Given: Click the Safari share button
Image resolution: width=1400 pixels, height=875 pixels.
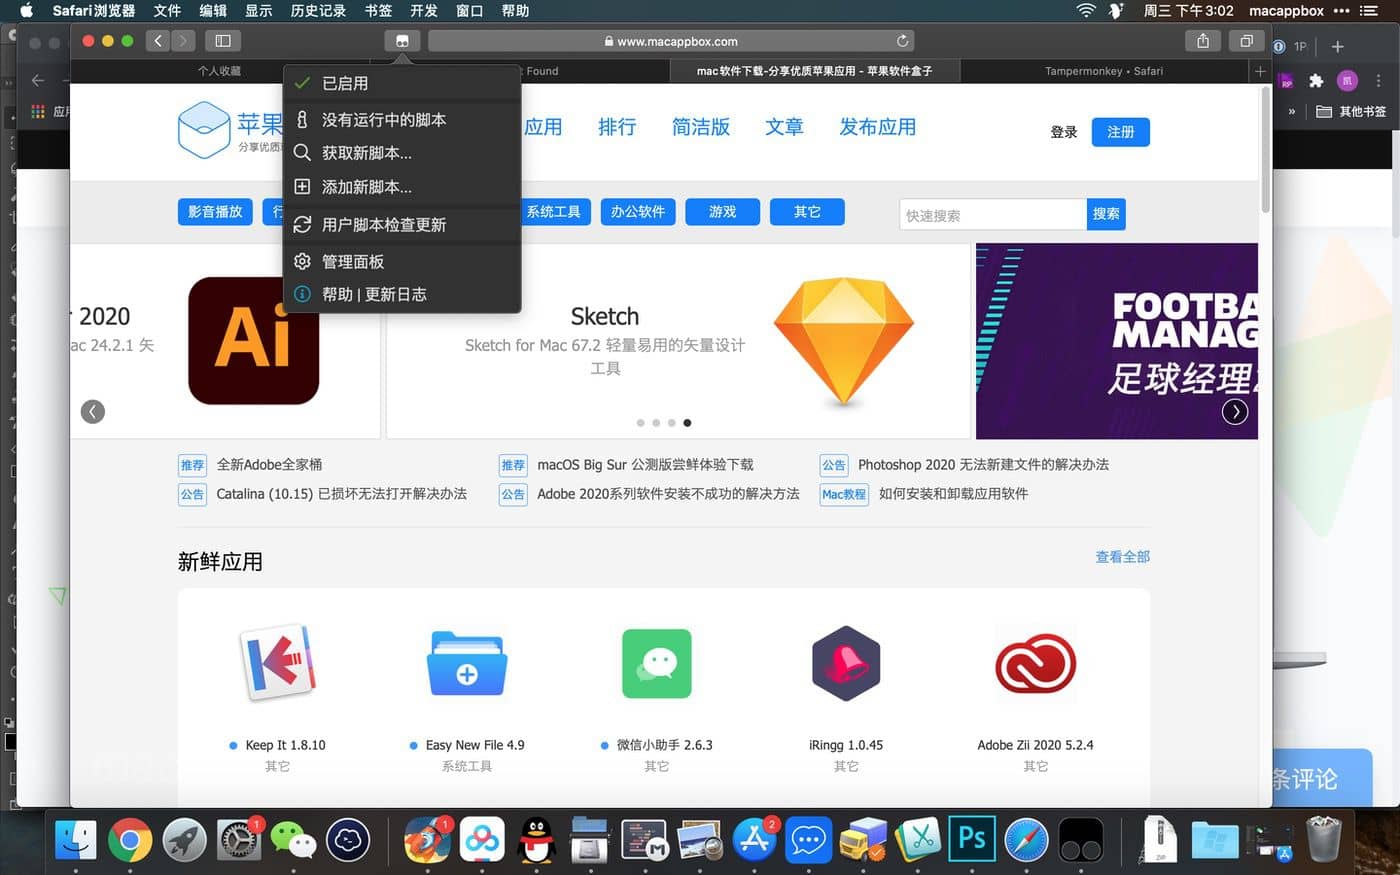Looking at the screenshot, I should pyautogui.click(x=1203, y=41).
